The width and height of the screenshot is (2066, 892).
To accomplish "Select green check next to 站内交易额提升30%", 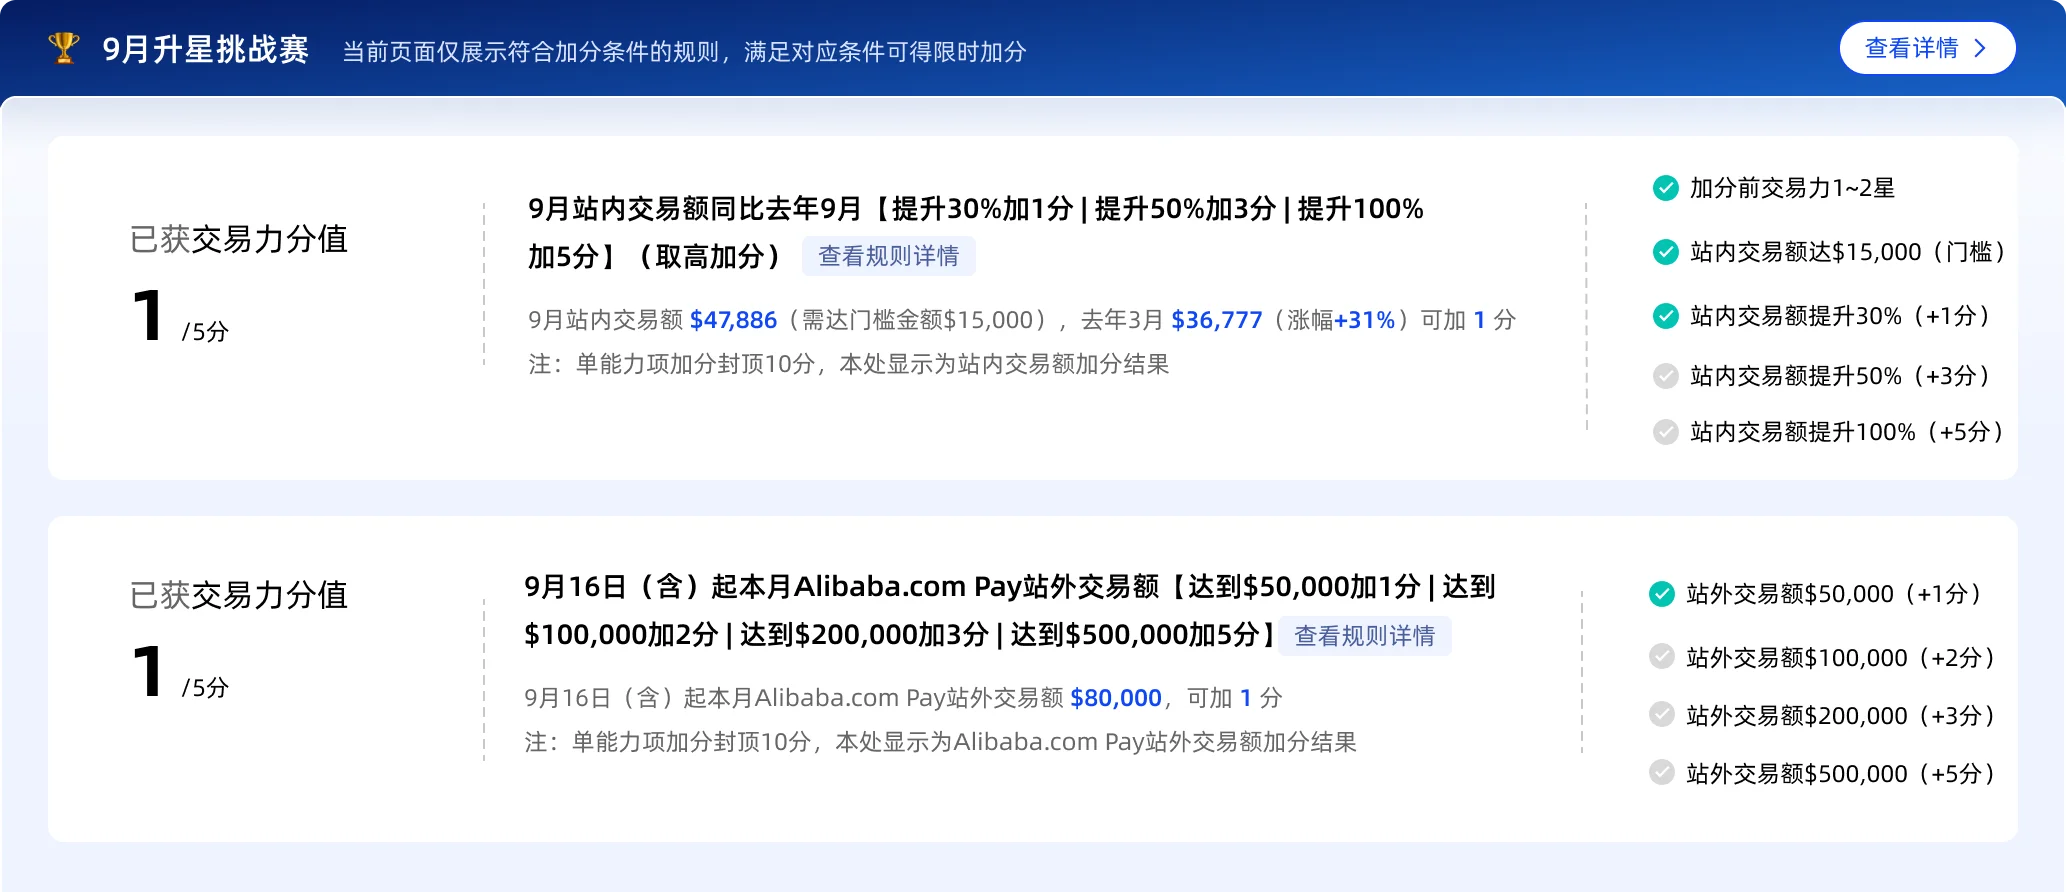I will (x=1665, y=316).
